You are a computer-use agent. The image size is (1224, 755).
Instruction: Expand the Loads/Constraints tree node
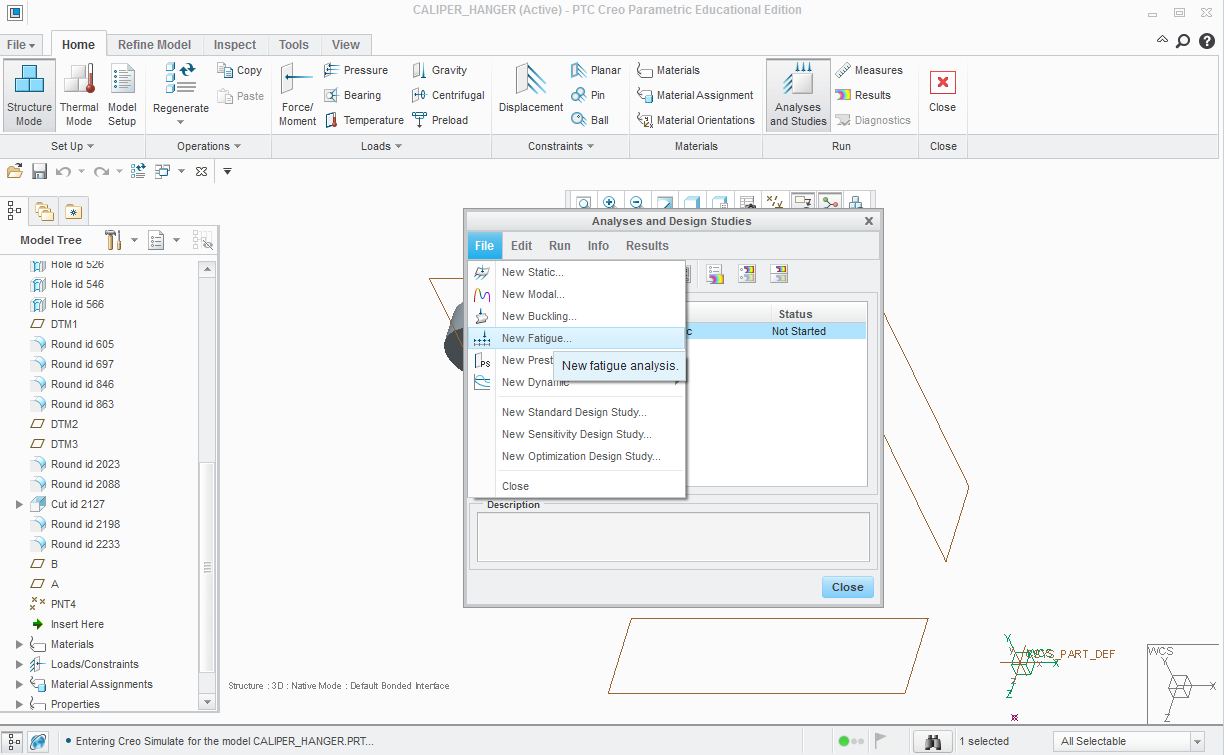pyautogui.click(x=19, y=664)
